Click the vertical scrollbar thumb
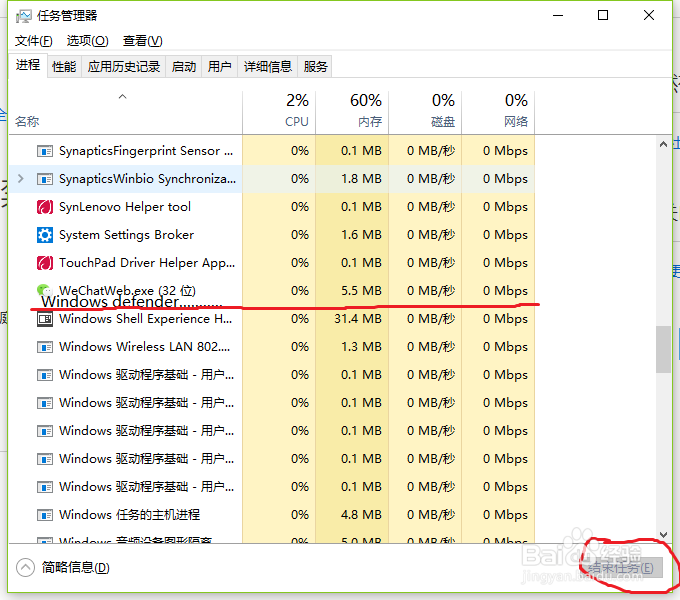 pyautogui.click(x=663, y=349)
